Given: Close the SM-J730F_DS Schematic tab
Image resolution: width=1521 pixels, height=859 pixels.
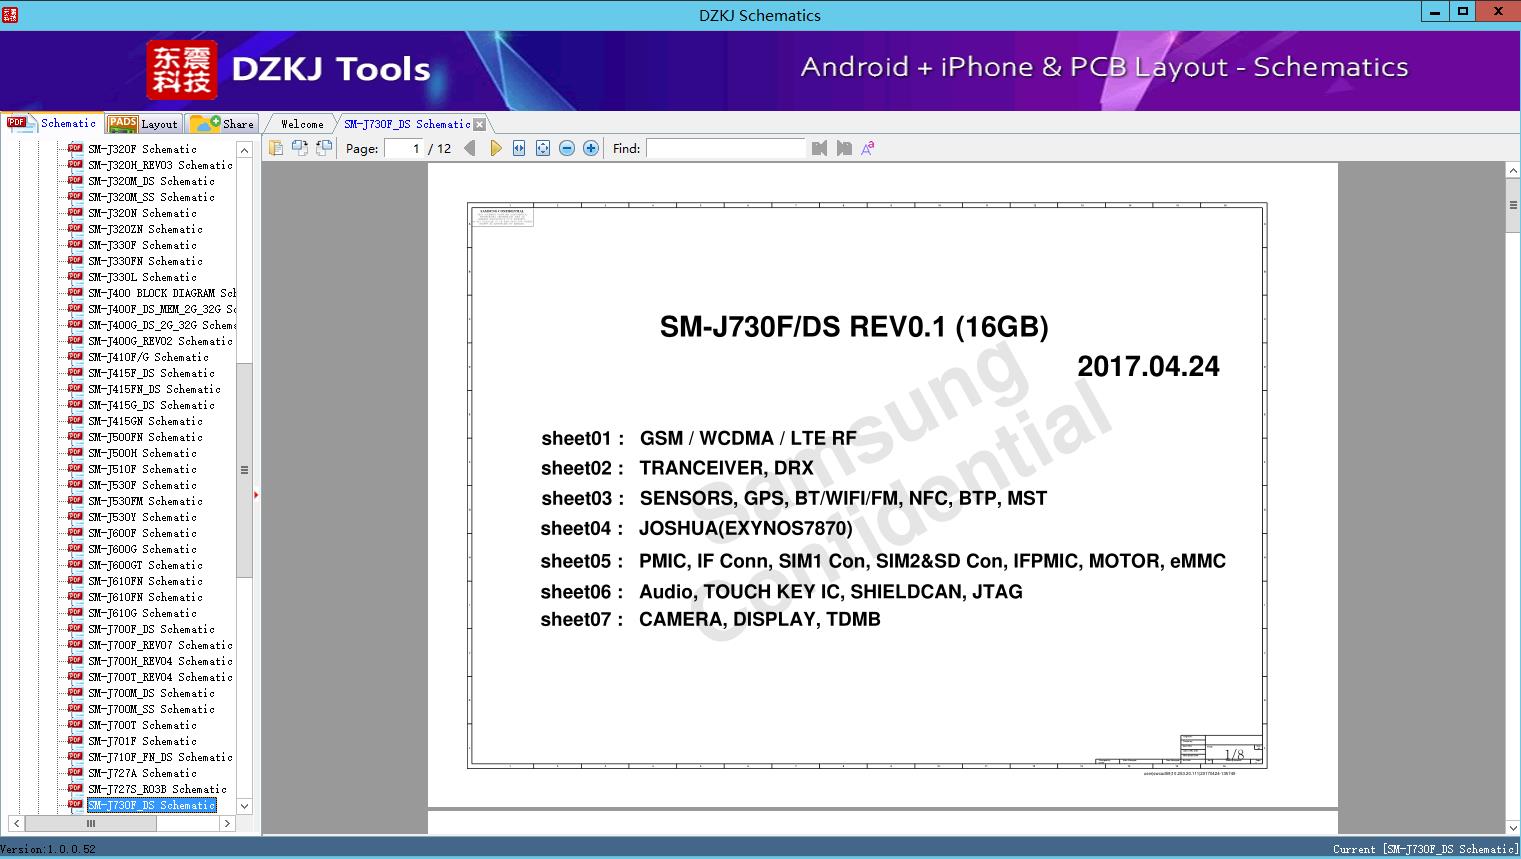Looking at the screenshot, I should click(x=479, y=124).
